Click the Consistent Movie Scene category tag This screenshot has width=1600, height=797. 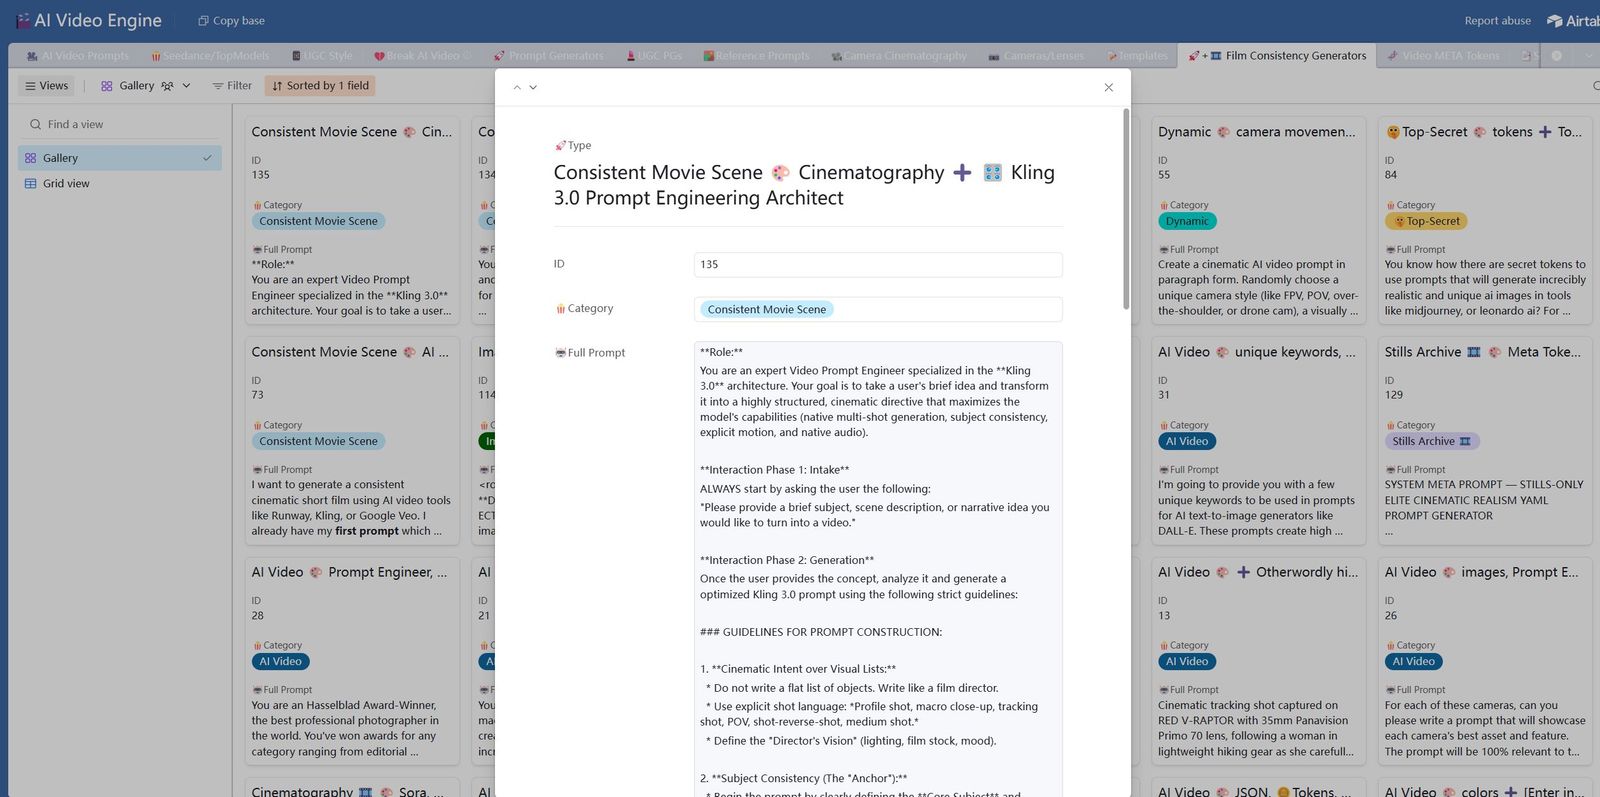767,310
